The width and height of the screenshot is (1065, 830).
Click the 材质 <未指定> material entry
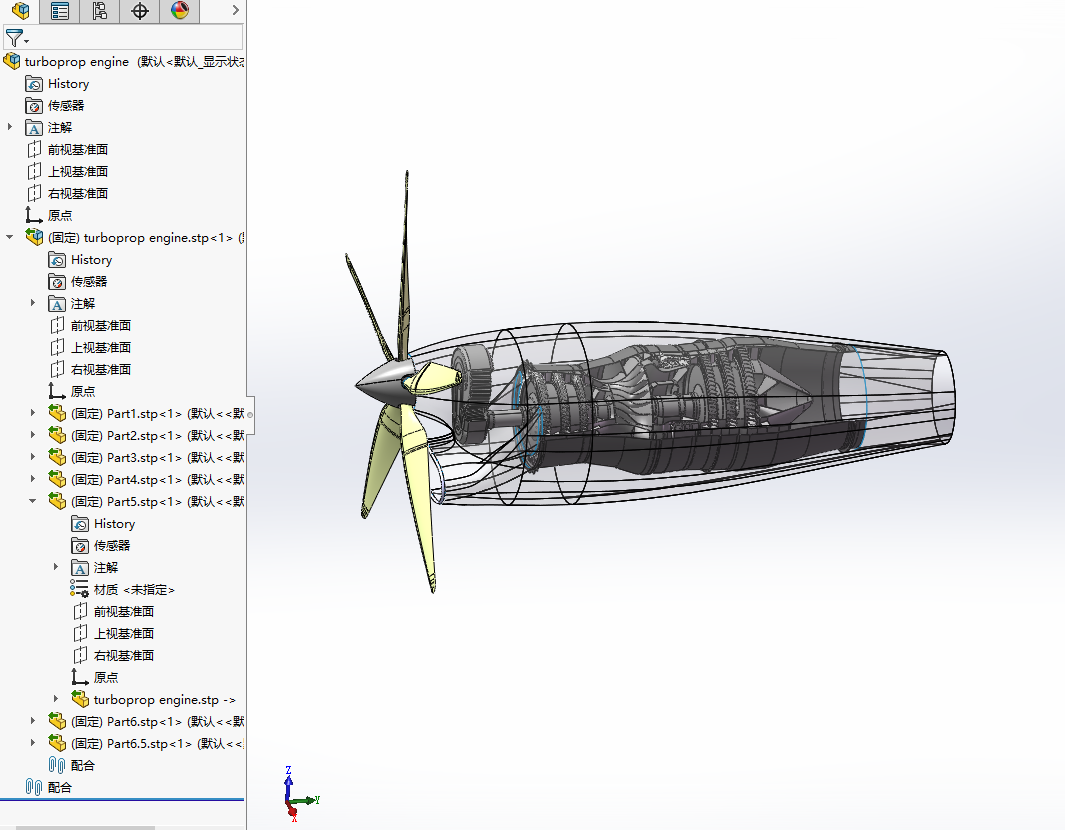(122, 590)
